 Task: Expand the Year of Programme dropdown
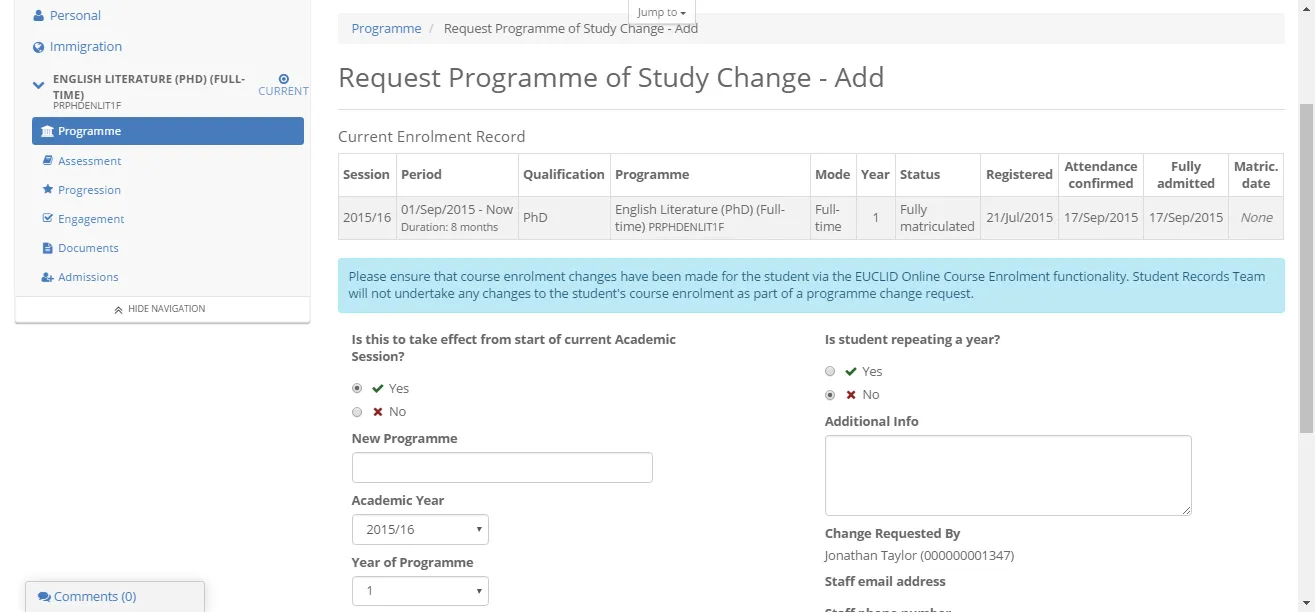[419, 591]
